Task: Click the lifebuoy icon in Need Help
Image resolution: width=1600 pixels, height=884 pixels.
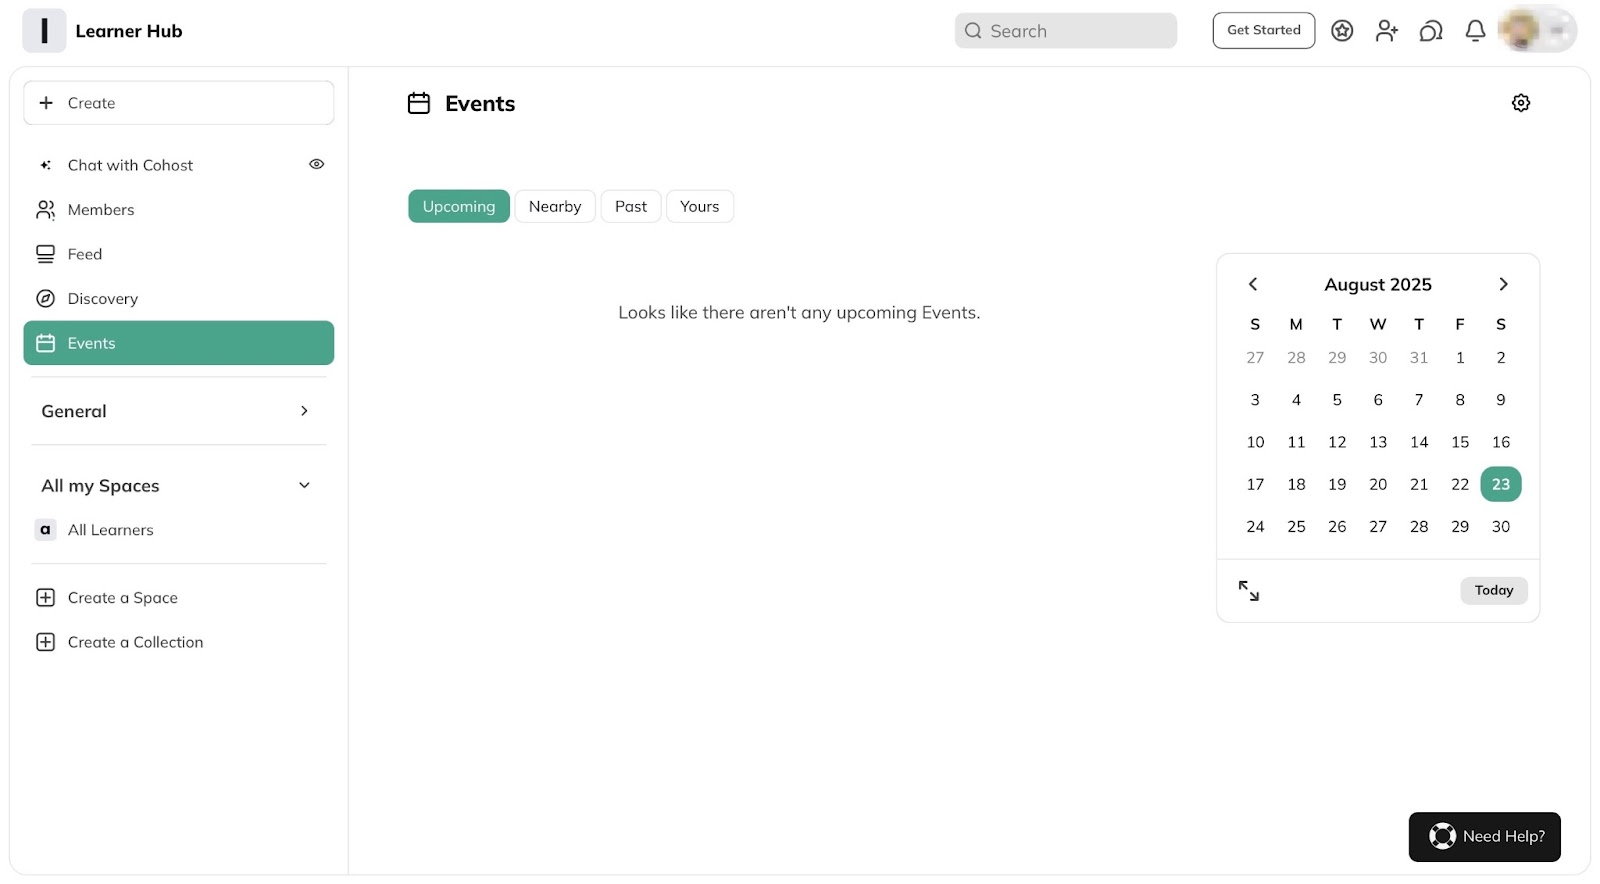Action: tap(1442, 836)
